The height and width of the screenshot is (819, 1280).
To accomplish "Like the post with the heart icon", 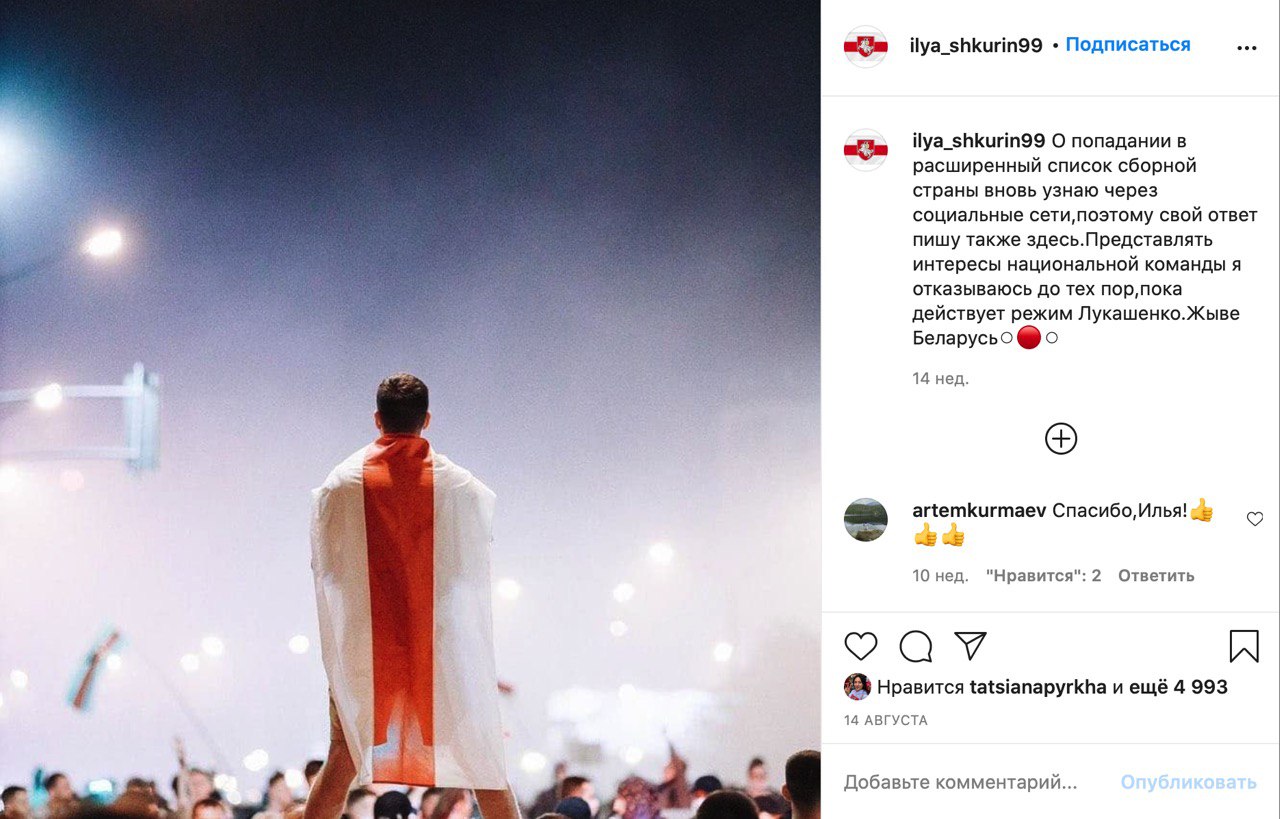I will 861,646.
